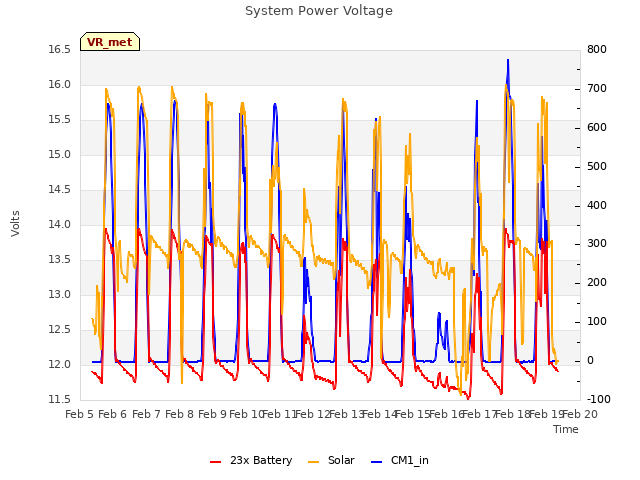Select the 'Solar' legend label

point(341,460)
